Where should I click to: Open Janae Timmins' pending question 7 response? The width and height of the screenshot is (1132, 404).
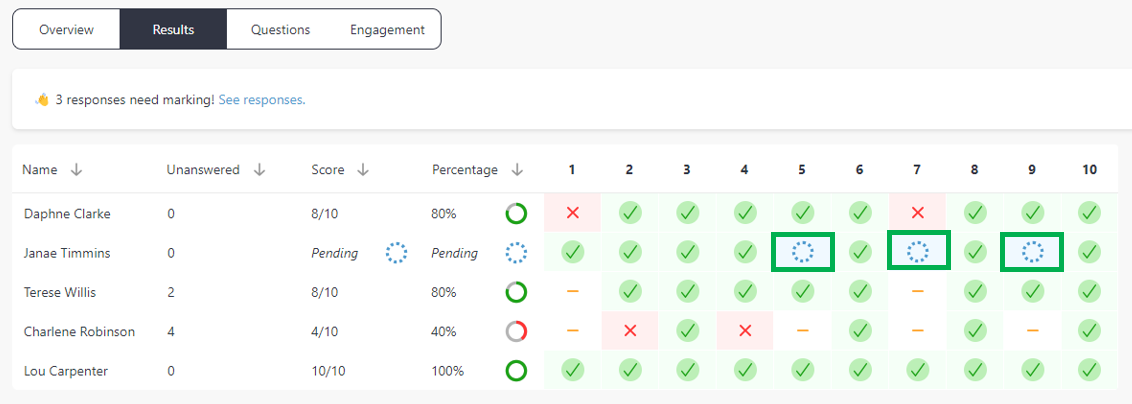[918, 252]
